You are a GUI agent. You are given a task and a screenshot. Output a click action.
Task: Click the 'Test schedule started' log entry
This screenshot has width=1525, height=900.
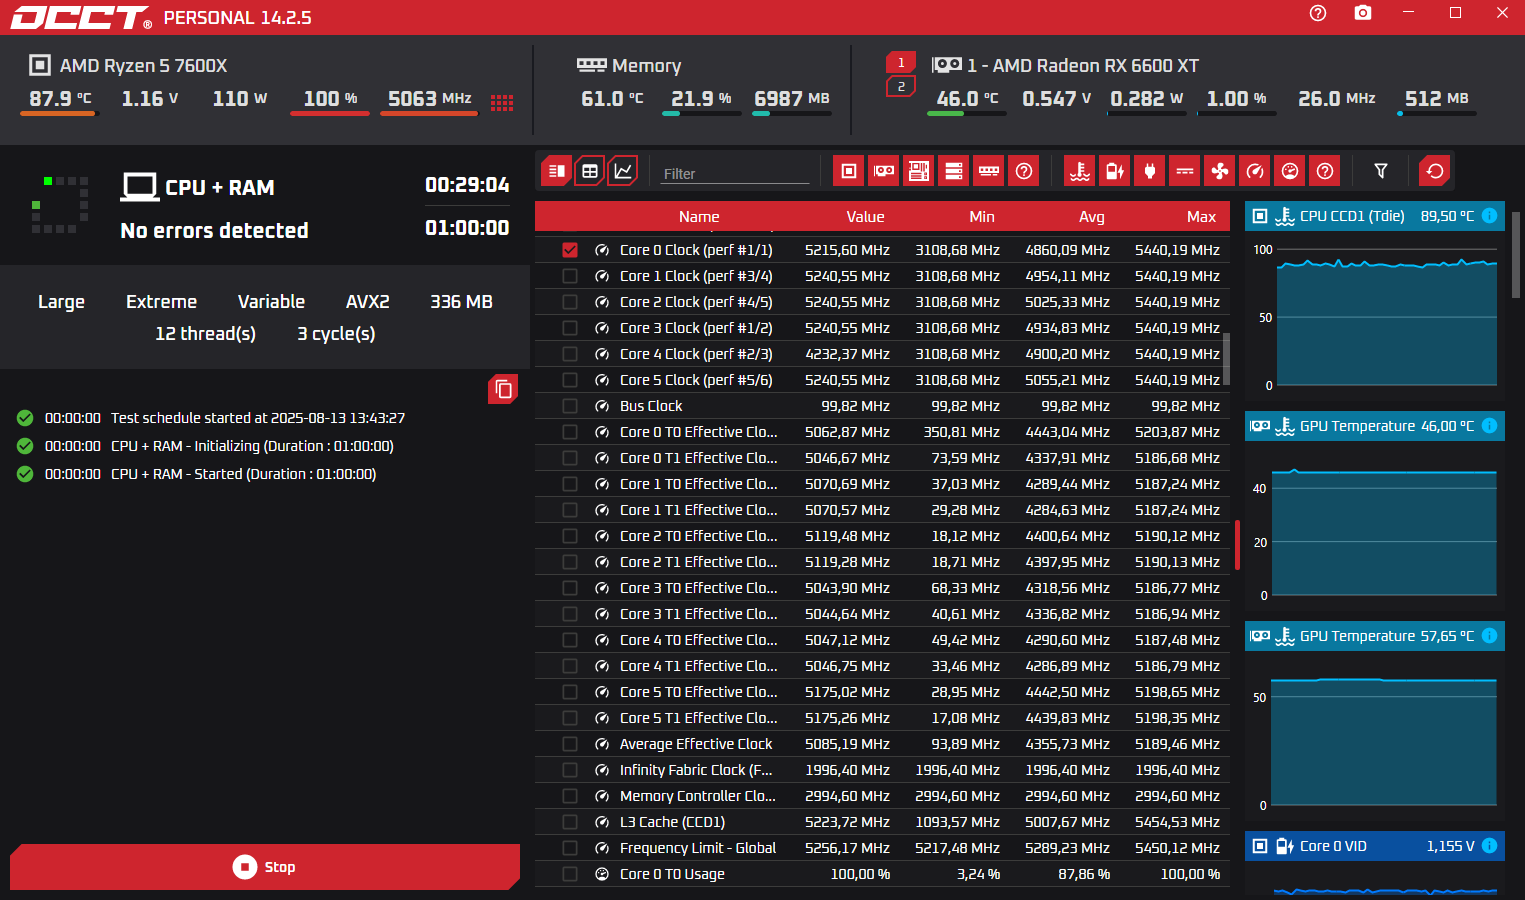258,418
